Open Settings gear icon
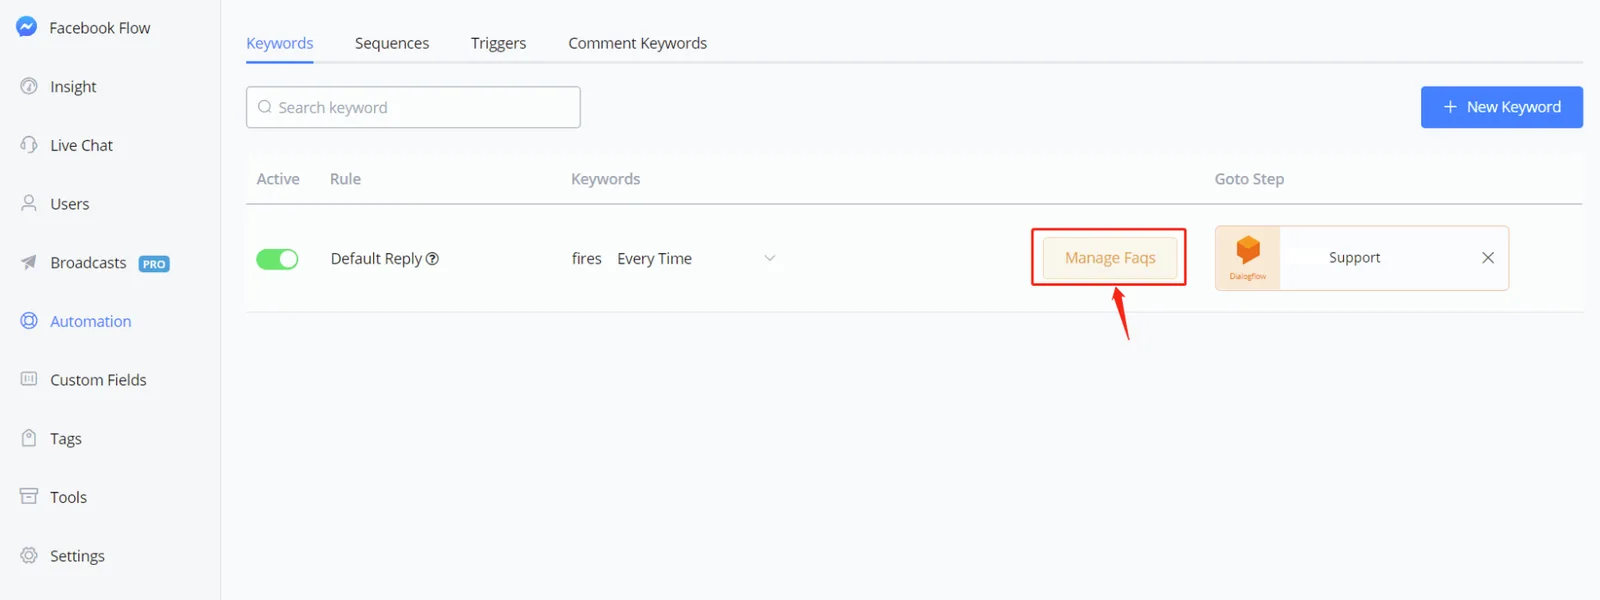The width and height of the screenshot is (1600, 600). point(29,555)
